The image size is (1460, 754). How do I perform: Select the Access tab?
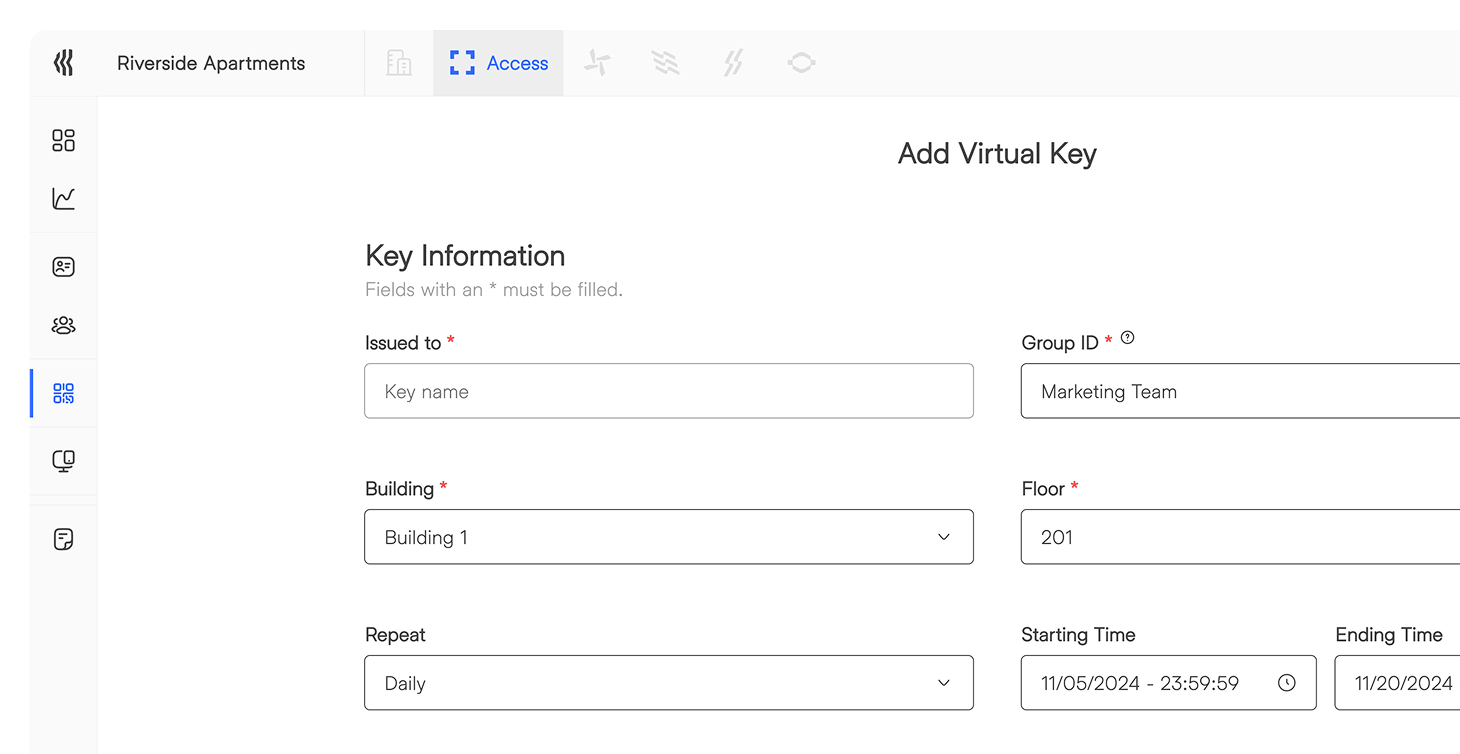click(x=499, y=63)
